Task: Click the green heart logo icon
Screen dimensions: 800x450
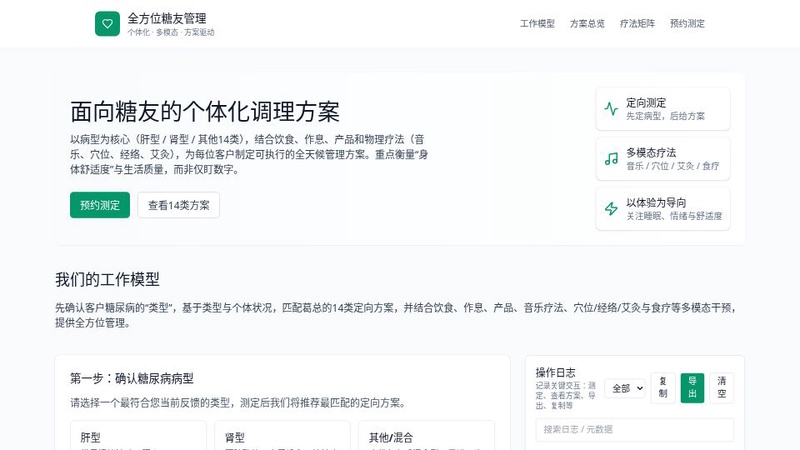Action: point(107,23)
